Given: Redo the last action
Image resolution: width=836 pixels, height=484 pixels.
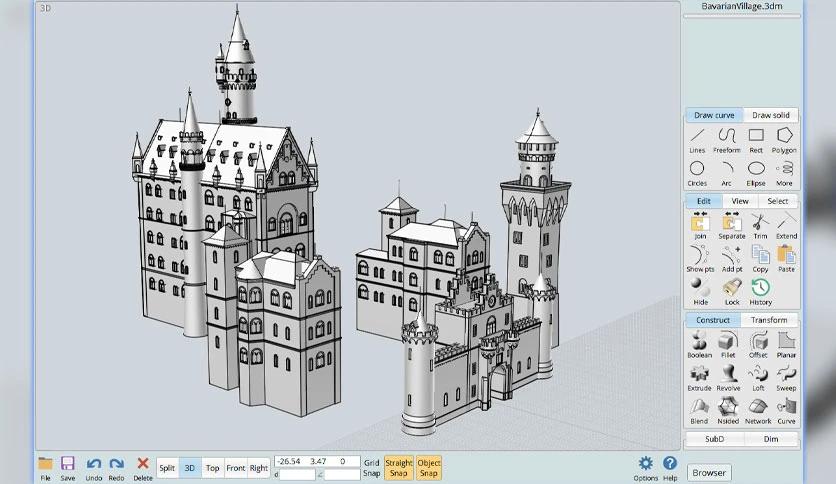Looking at the screenshot, I should click(116, 469).
